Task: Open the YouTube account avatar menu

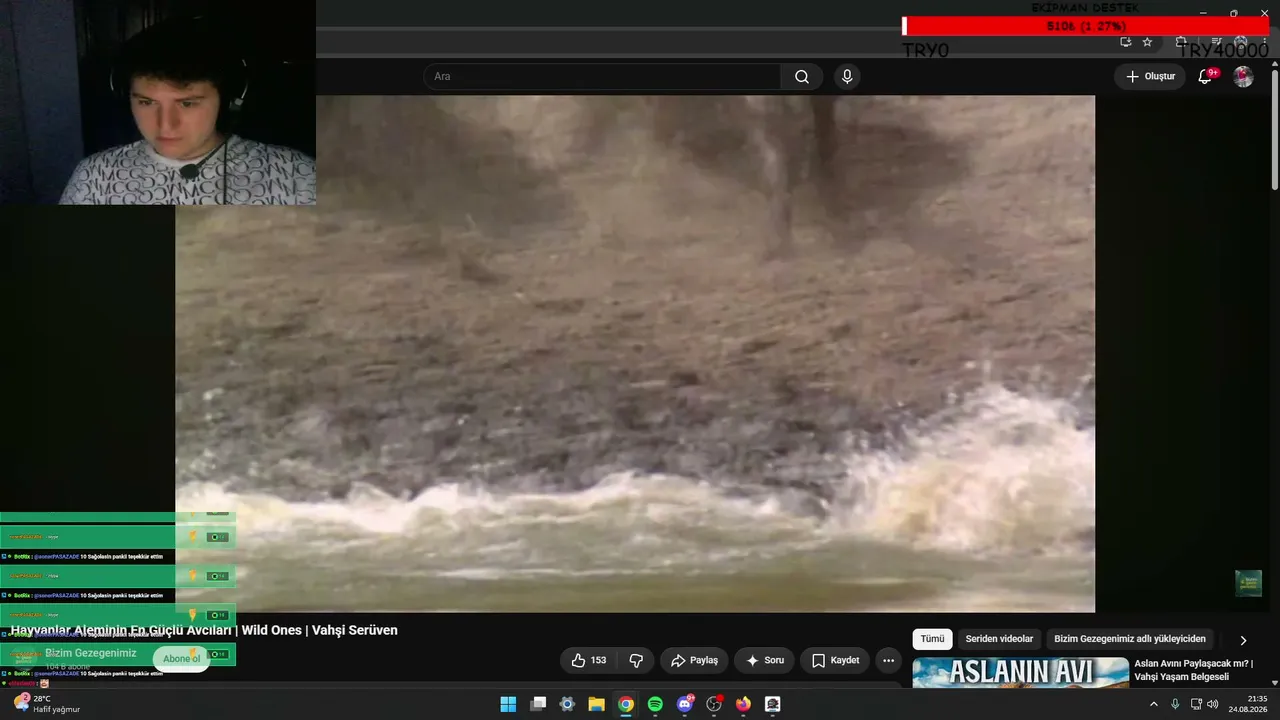Action: [x=1243, y=77]
